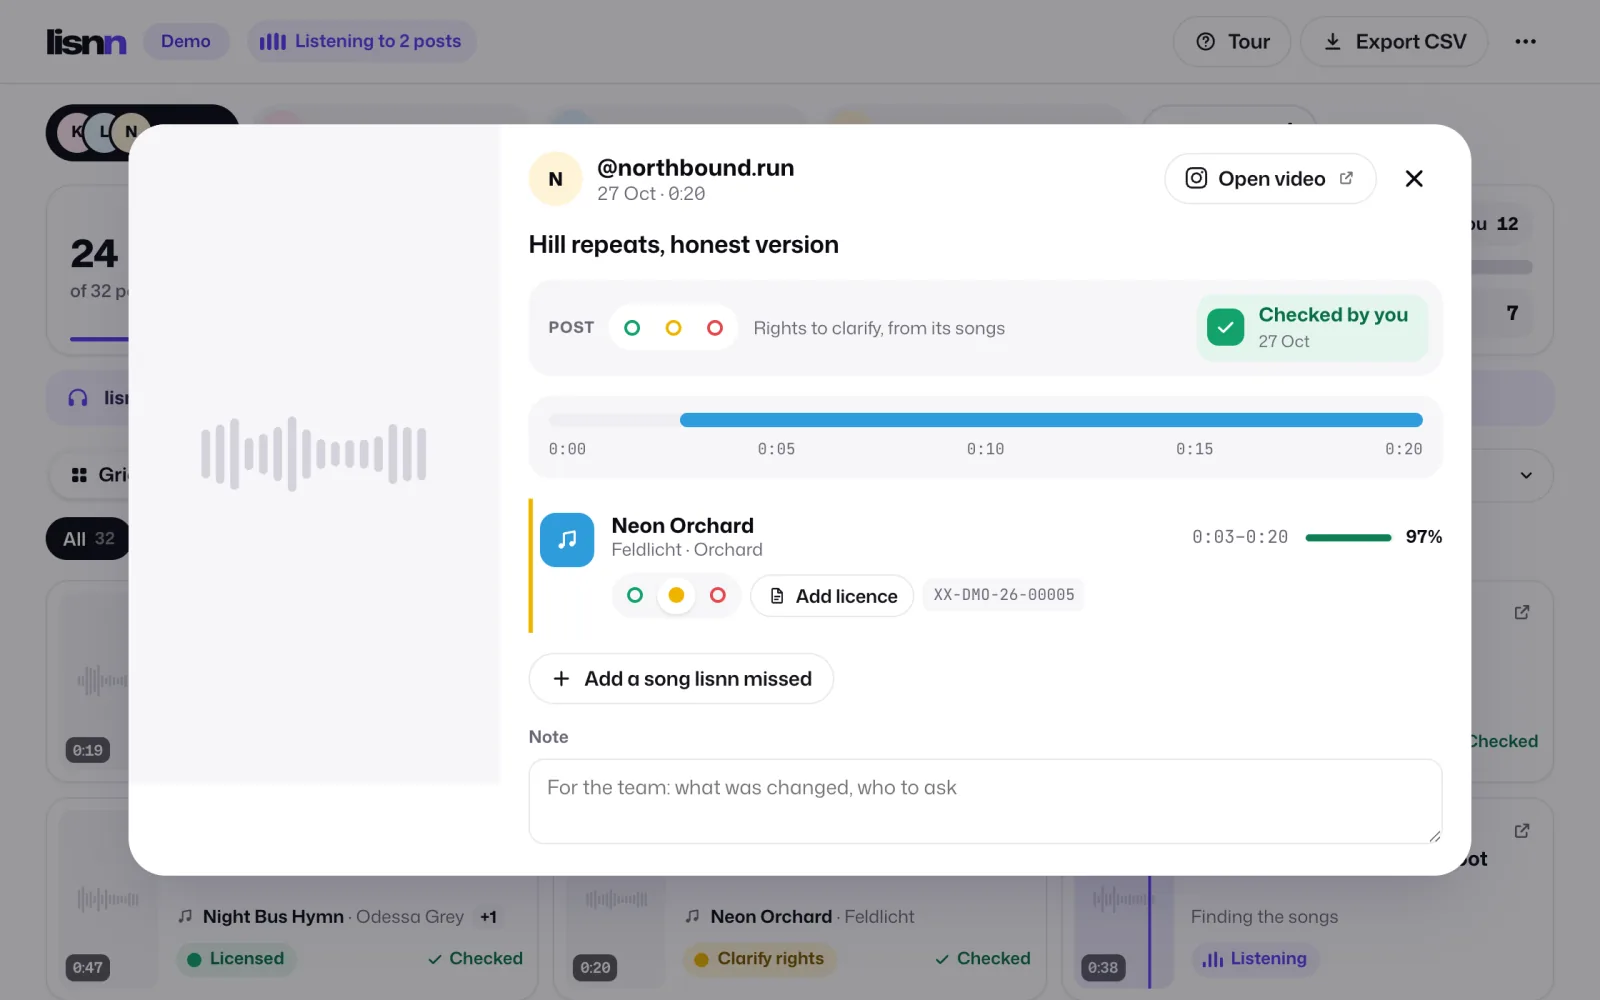Click the Demo badge
The height and width of the screenshot is (1000, 1600).
186,42
